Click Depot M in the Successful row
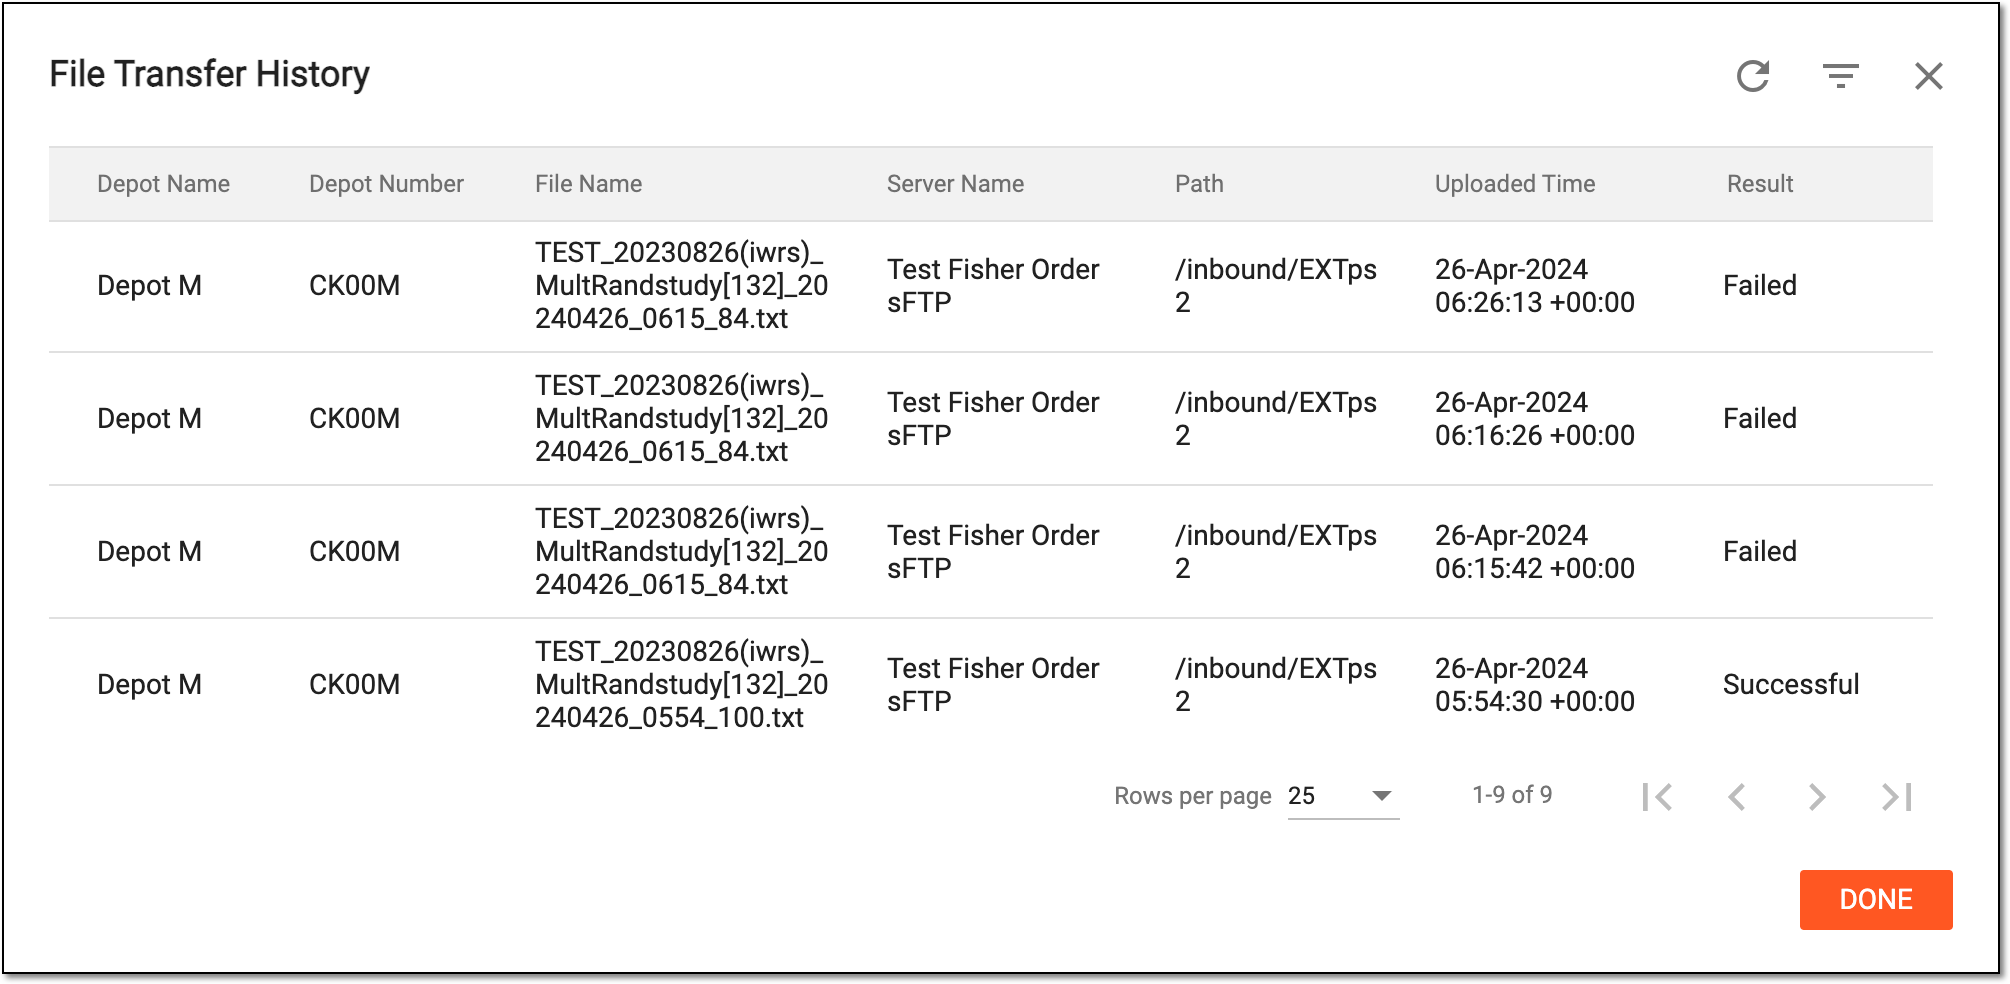This screenshot has width=2010, height=984. click(149, 685)
